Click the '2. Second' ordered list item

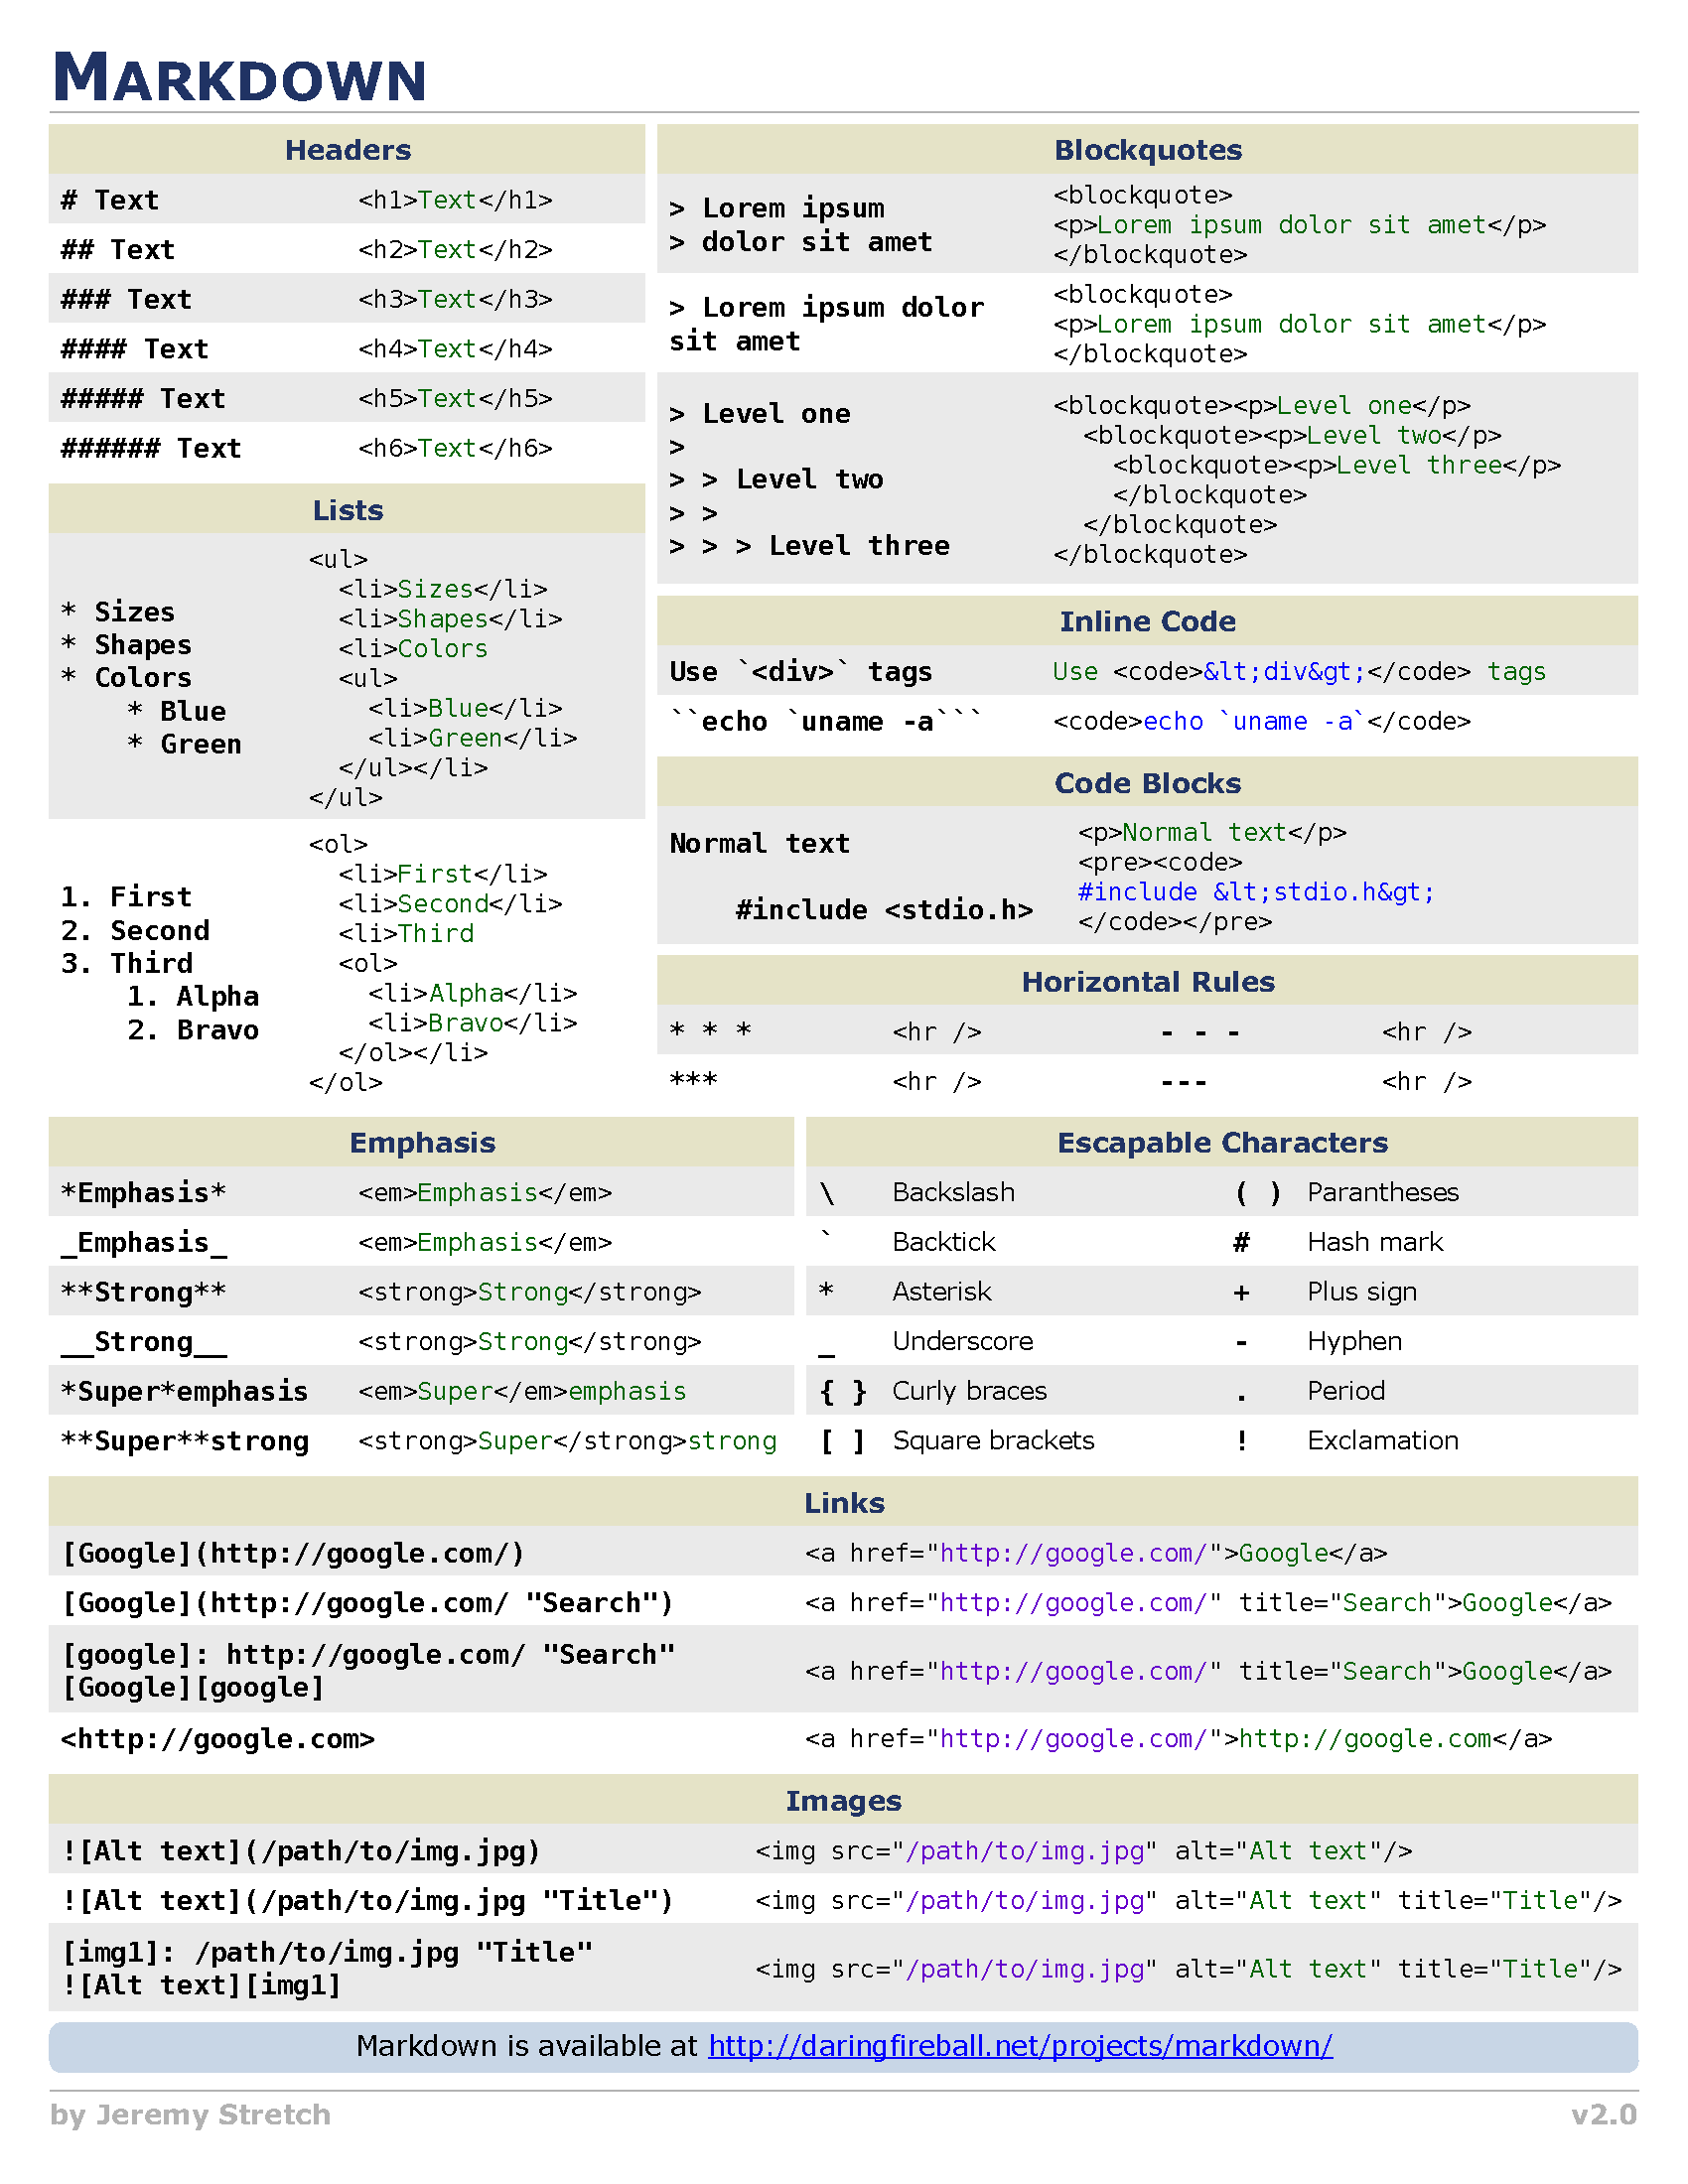pos(135,930)
